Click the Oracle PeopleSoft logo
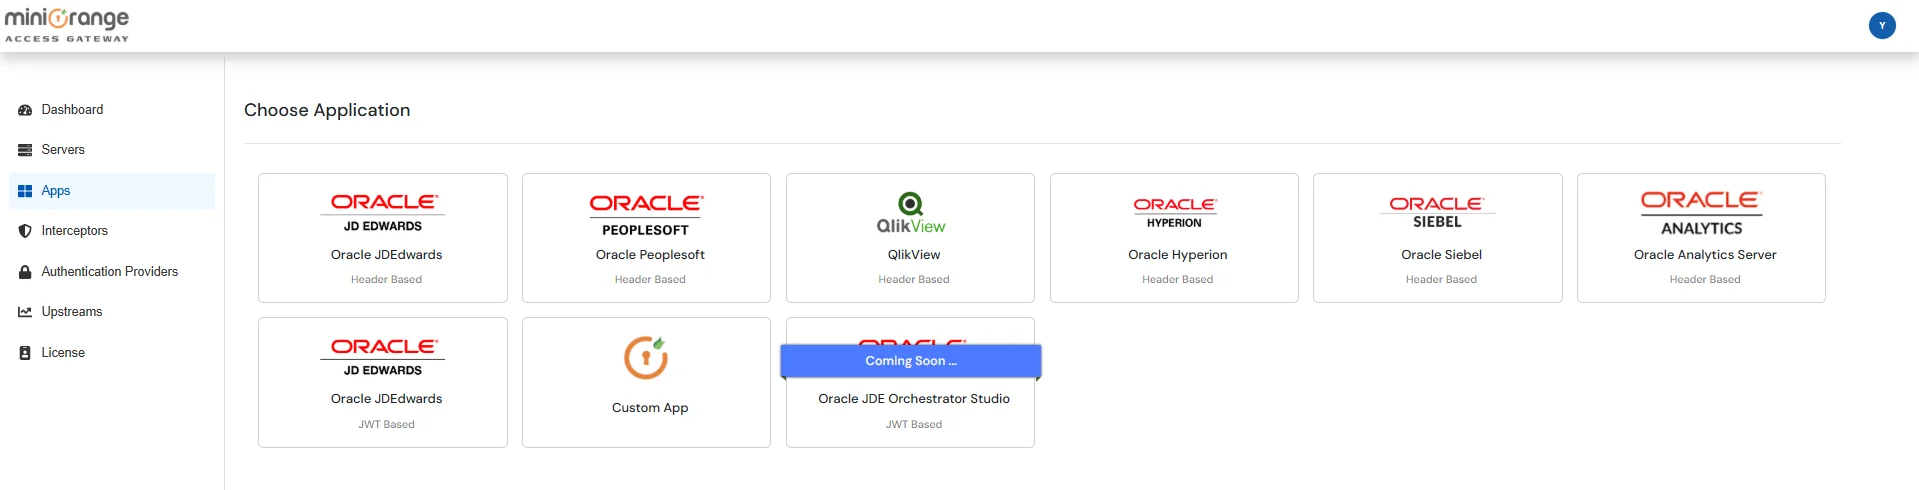The height and width of the screenshot is (490, 1919). 646,214
